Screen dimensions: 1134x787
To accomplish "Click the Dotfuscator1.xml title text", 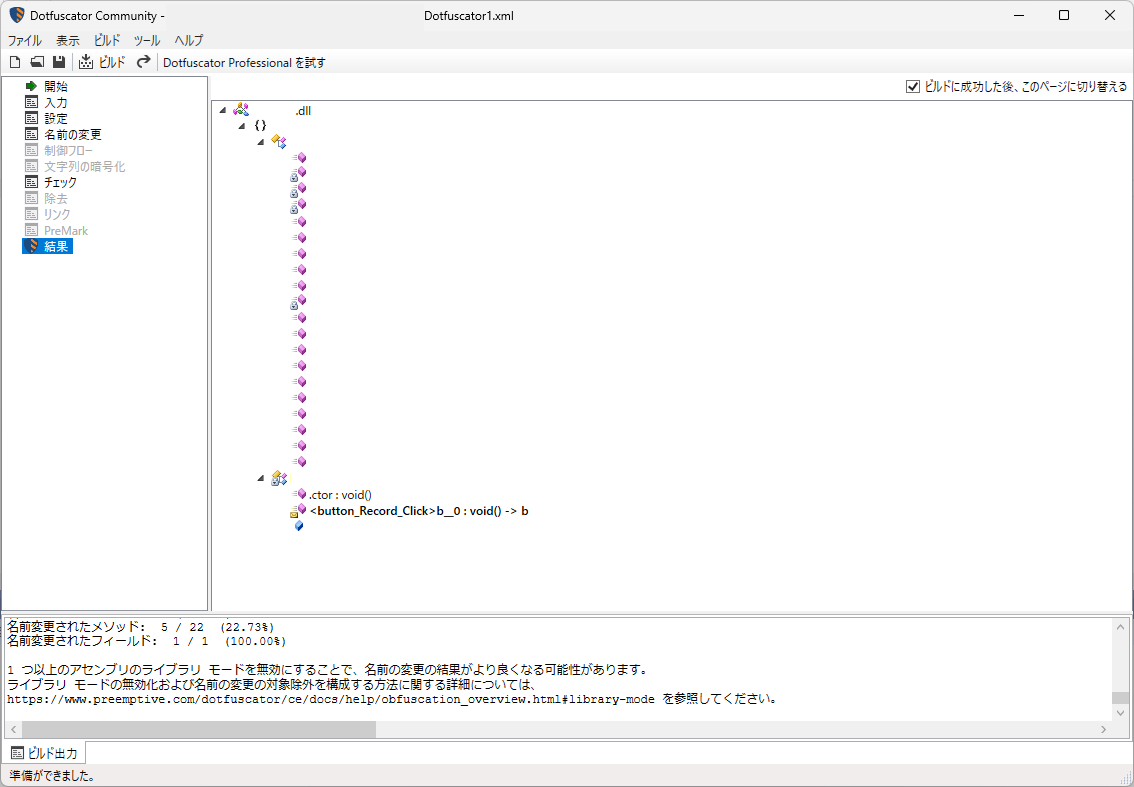I will pos(469,15).
